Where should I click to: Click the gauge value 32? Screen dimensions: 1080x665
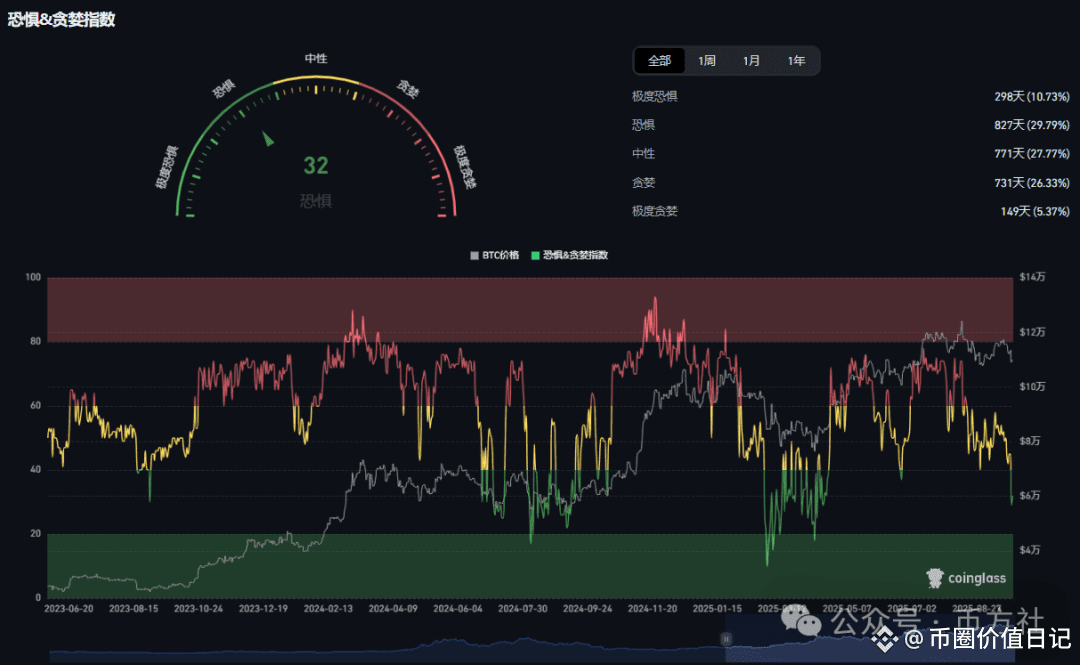pyautogui.click(x=316, y=166)
